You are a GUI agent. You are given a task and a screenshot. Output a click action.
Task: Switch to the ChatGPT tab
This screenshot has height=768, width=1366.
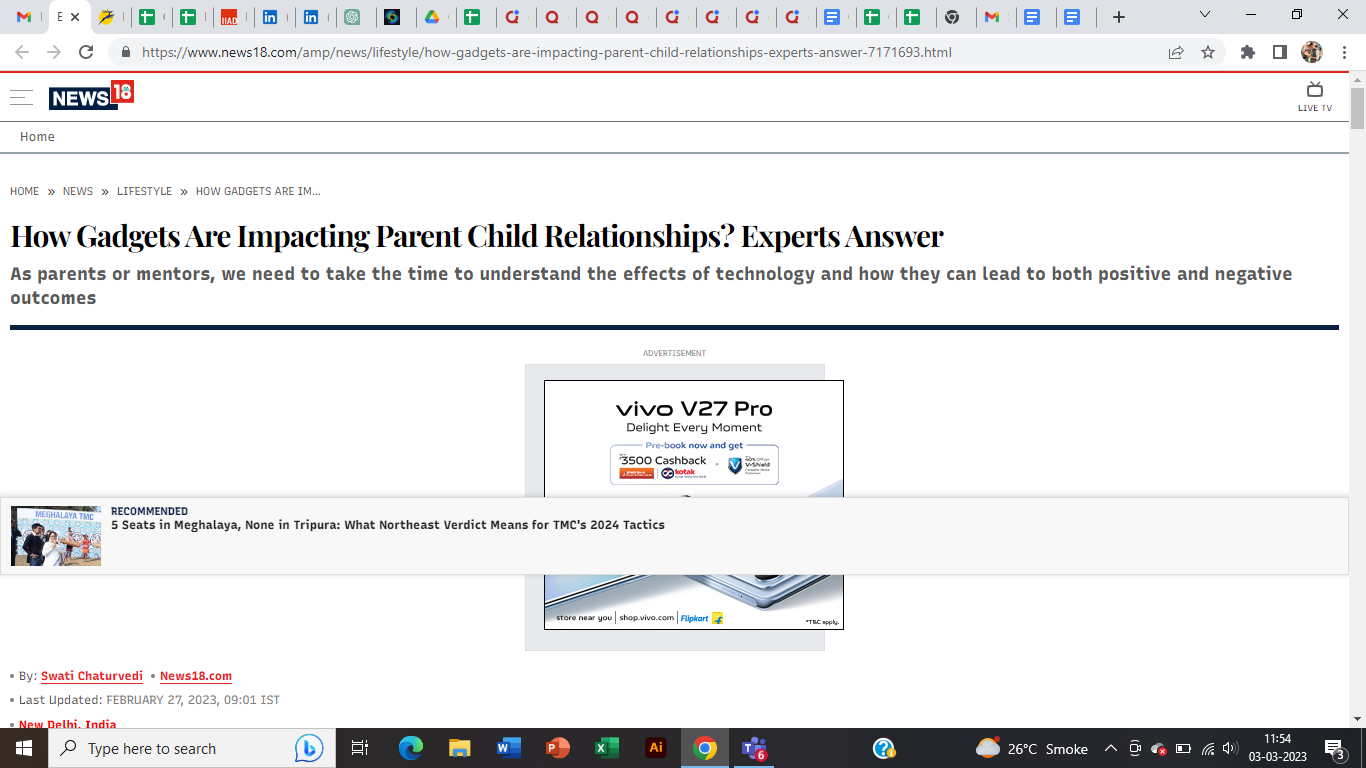point(352,17)
